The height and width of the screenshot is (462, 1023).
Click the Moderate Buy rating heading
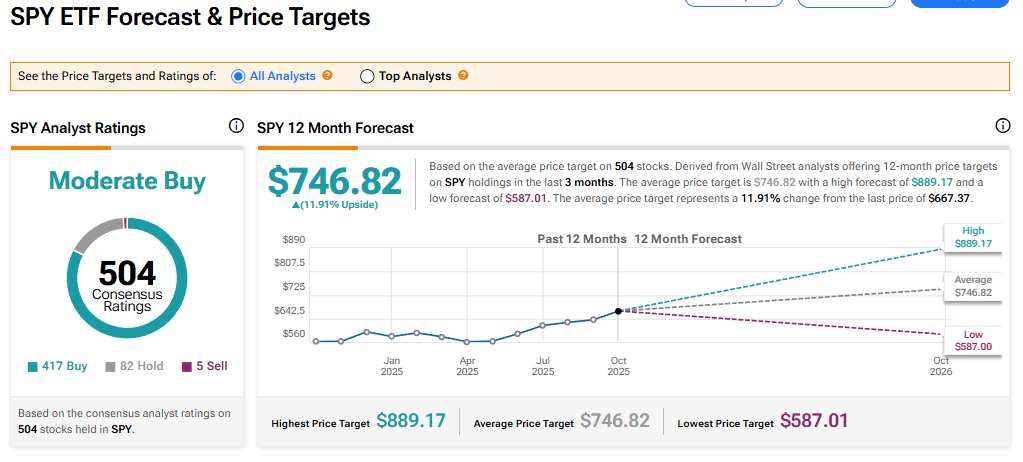click(x=127, y=181)
